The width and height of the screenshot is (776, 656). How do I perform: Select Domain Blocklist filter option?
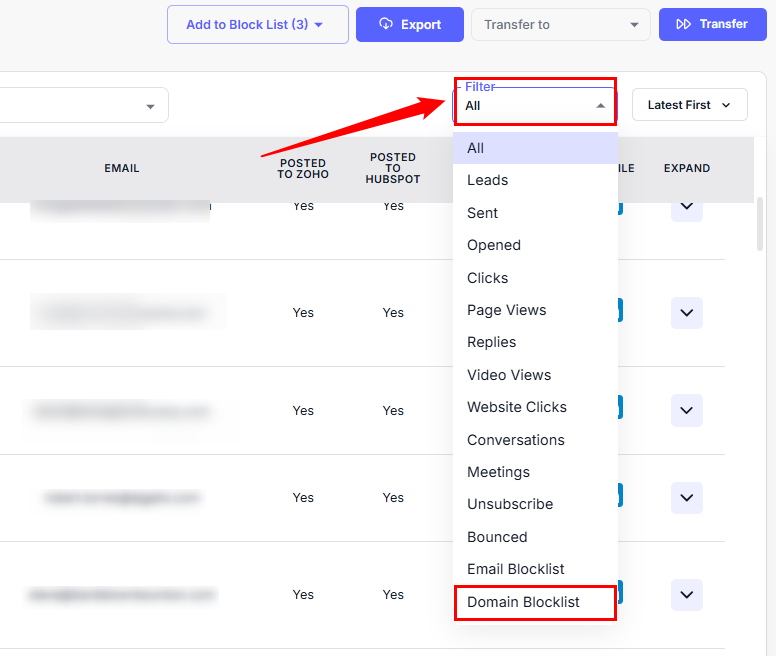pyautogui.click(x=523, y=602)
